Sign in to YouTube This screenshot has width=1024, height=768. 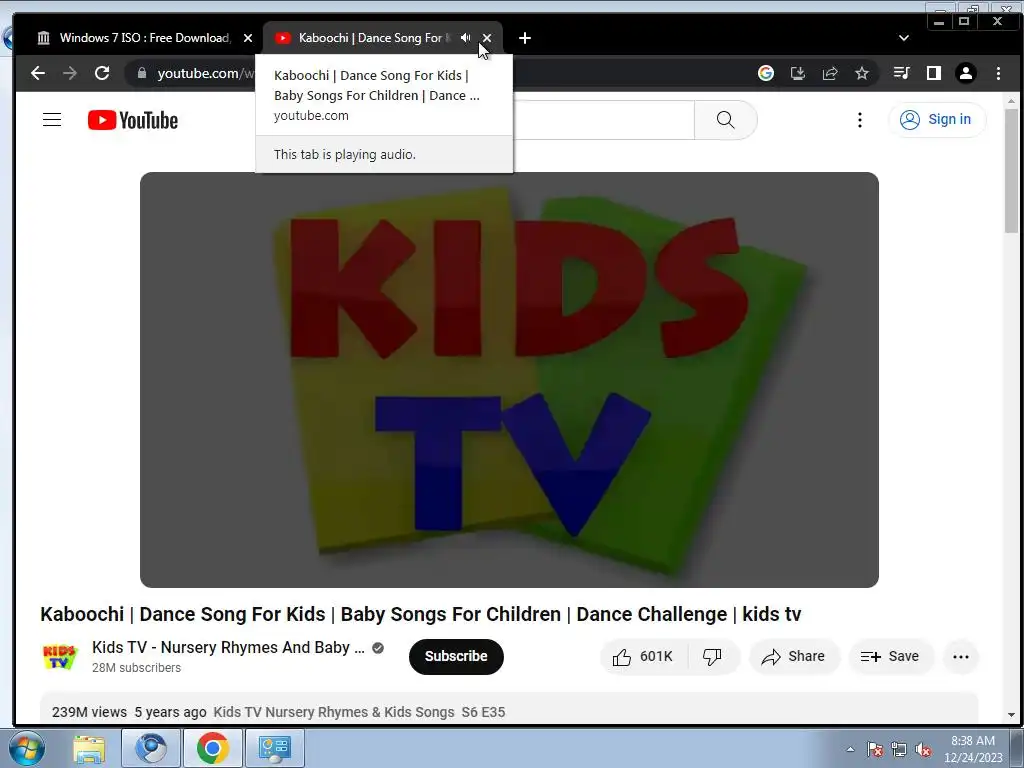[936, 120]
